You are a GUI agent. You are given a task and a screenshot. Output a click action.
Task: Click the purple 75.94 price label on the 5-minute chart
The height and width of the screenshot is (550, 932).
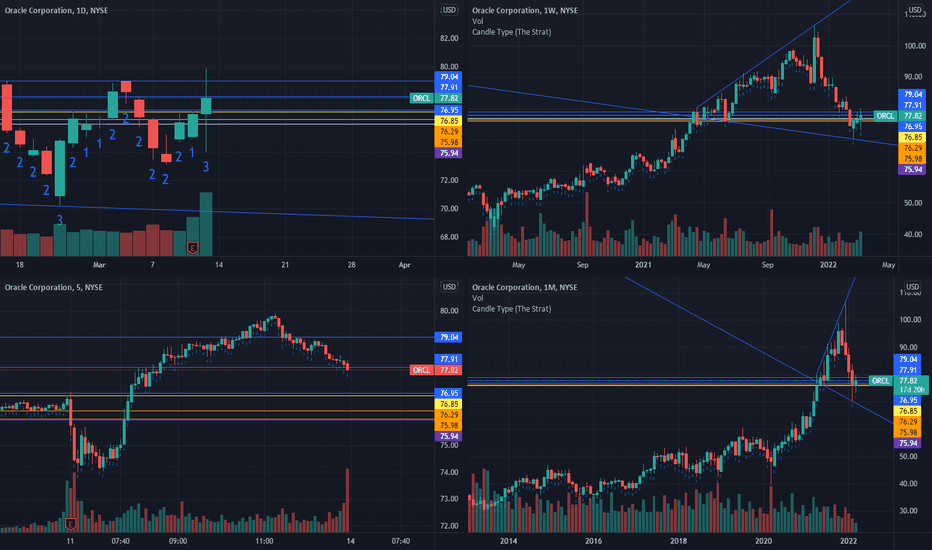coord(449,436)
